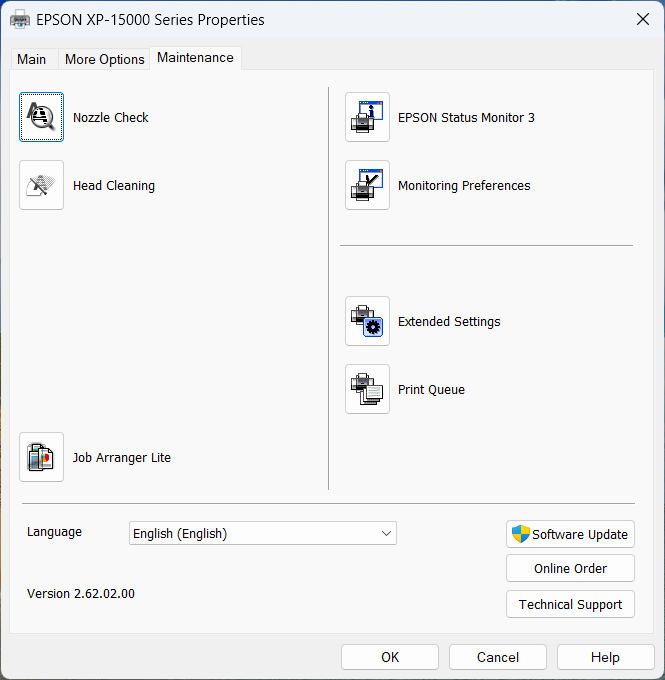Open Technical Support
665x680 pixels.
(570, 604)
